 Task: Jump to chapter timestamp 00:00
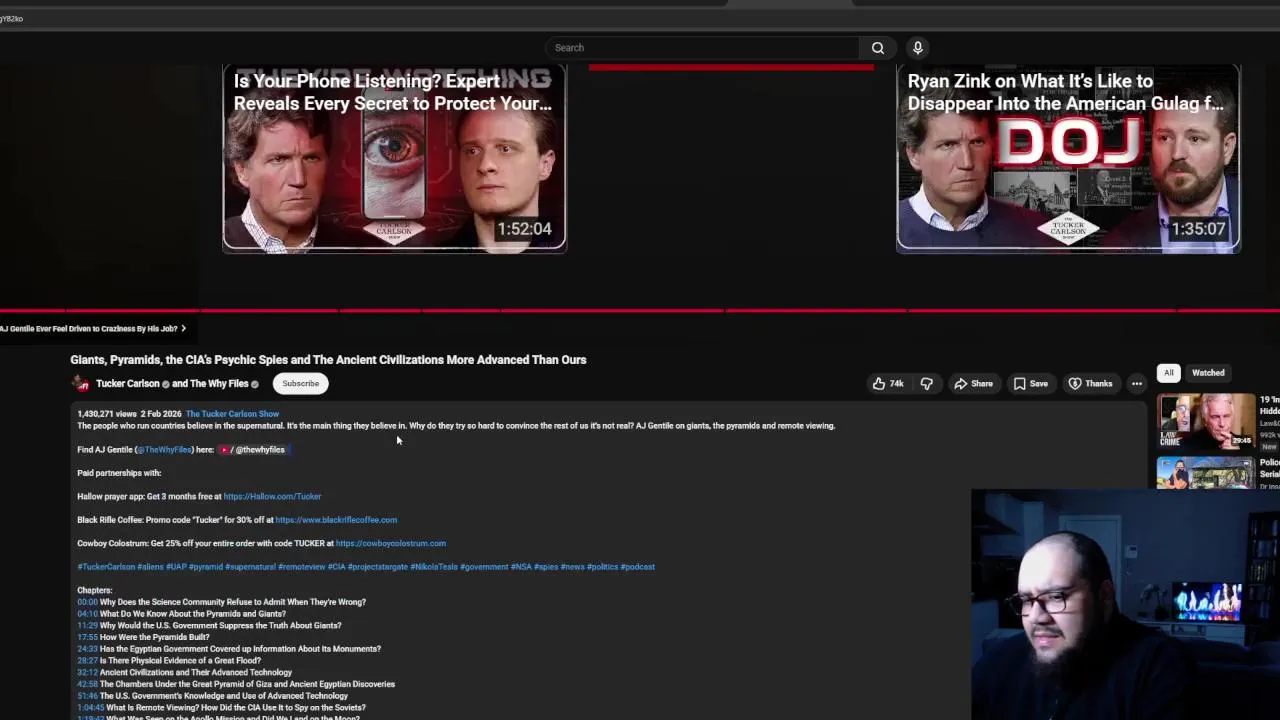pyautogui.click(x=87, y=602)
